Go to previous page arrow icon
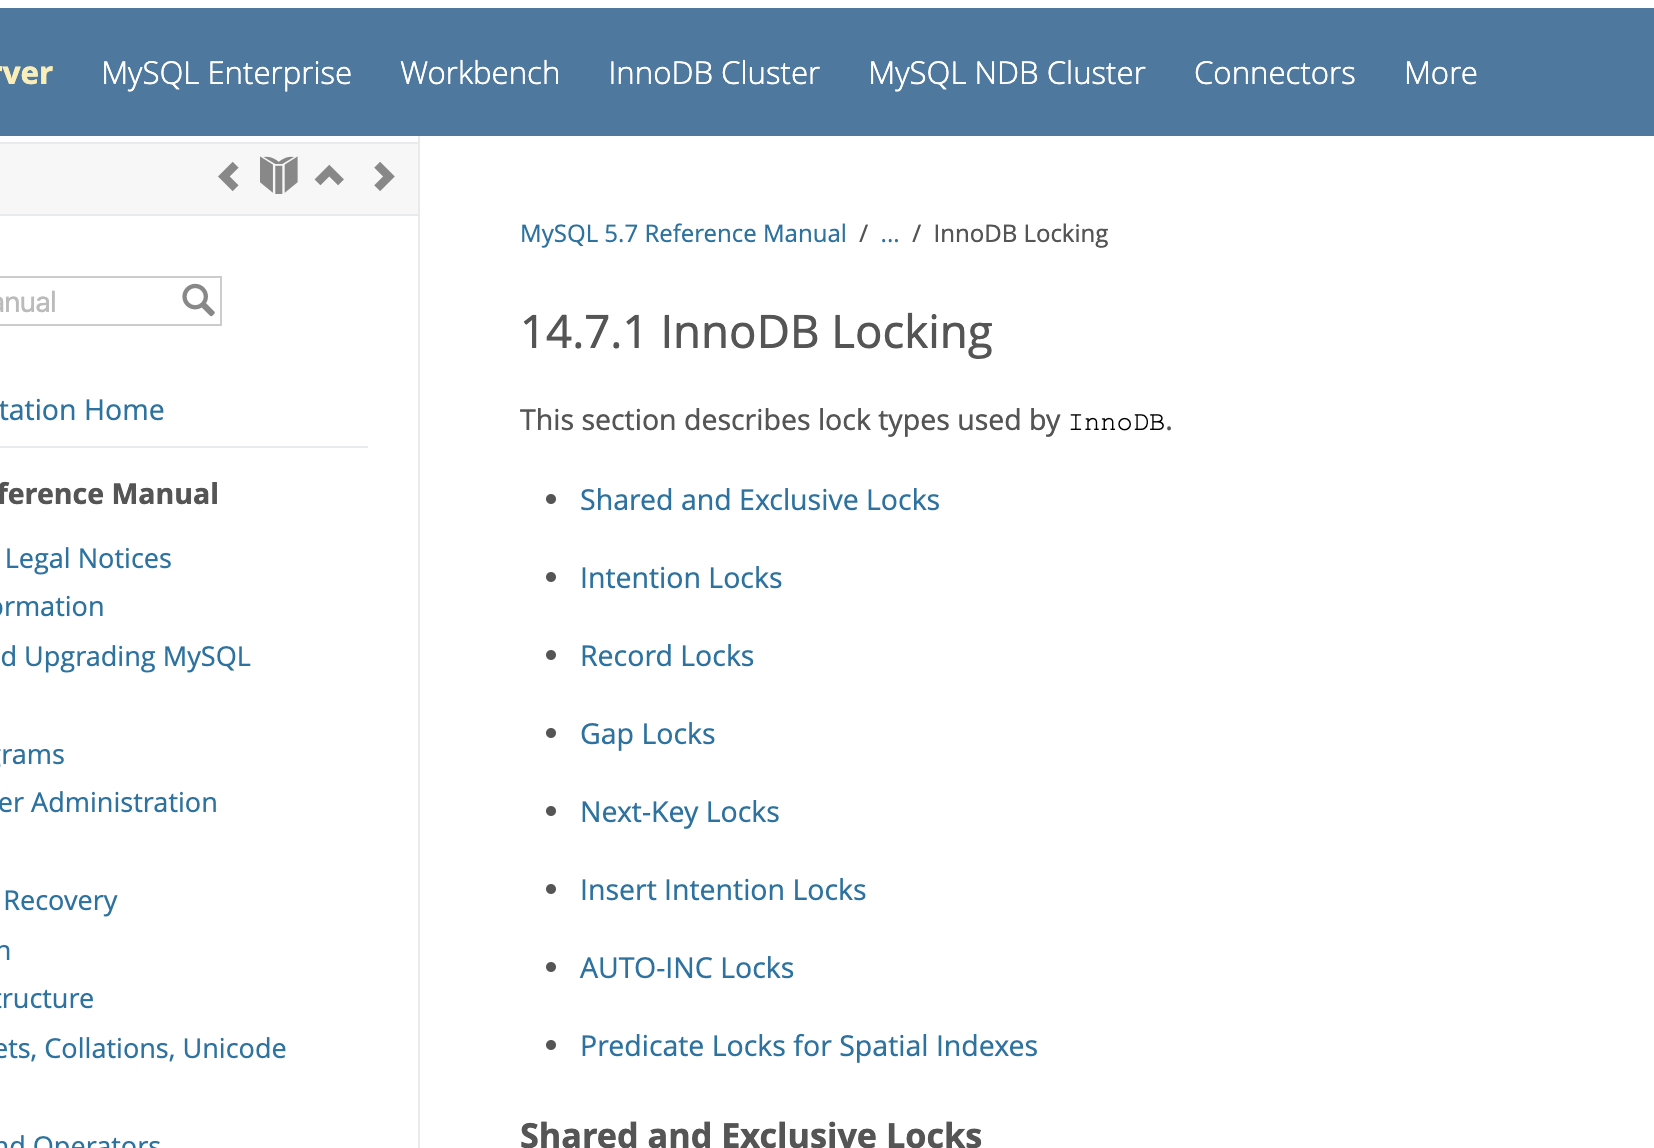 (229, 177)
